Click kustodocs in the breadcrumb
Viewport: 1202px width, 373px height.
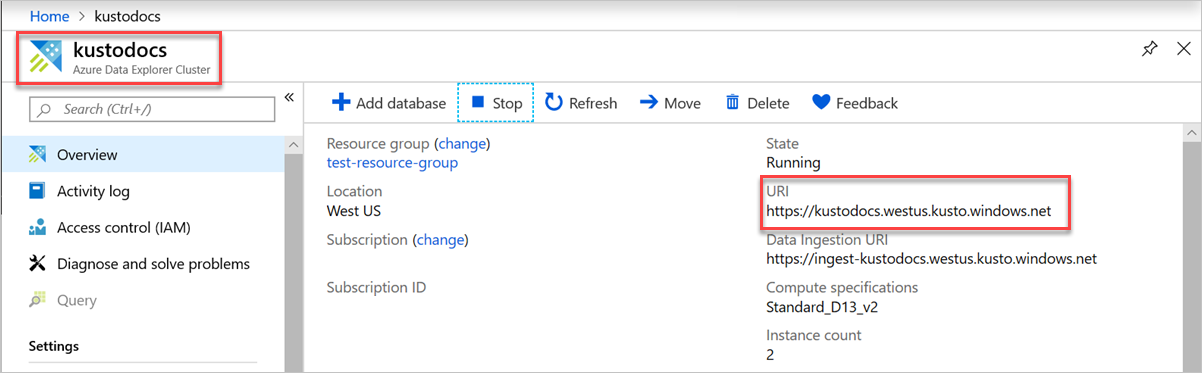127,17
